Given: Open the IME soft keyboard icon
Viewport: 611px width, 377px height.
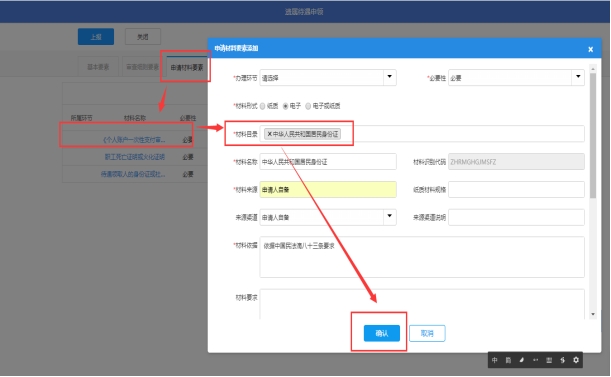Looking at the screenshot, I should (549, 360).
